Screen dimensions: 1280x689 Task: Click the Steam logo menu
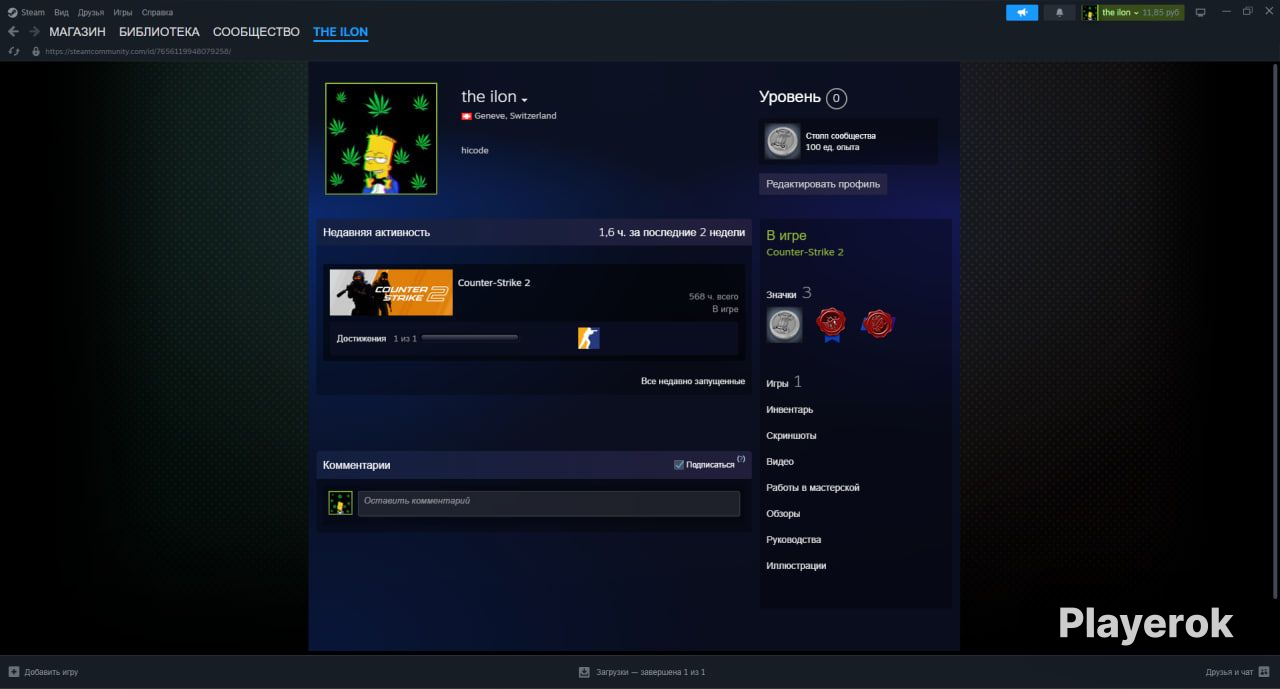[x=26, y=12]
